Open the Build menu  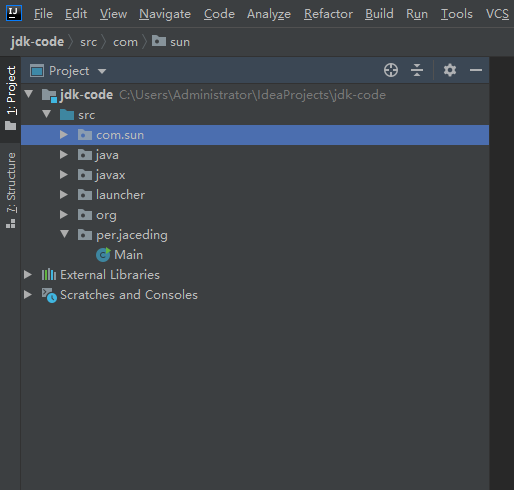(379, 14)
